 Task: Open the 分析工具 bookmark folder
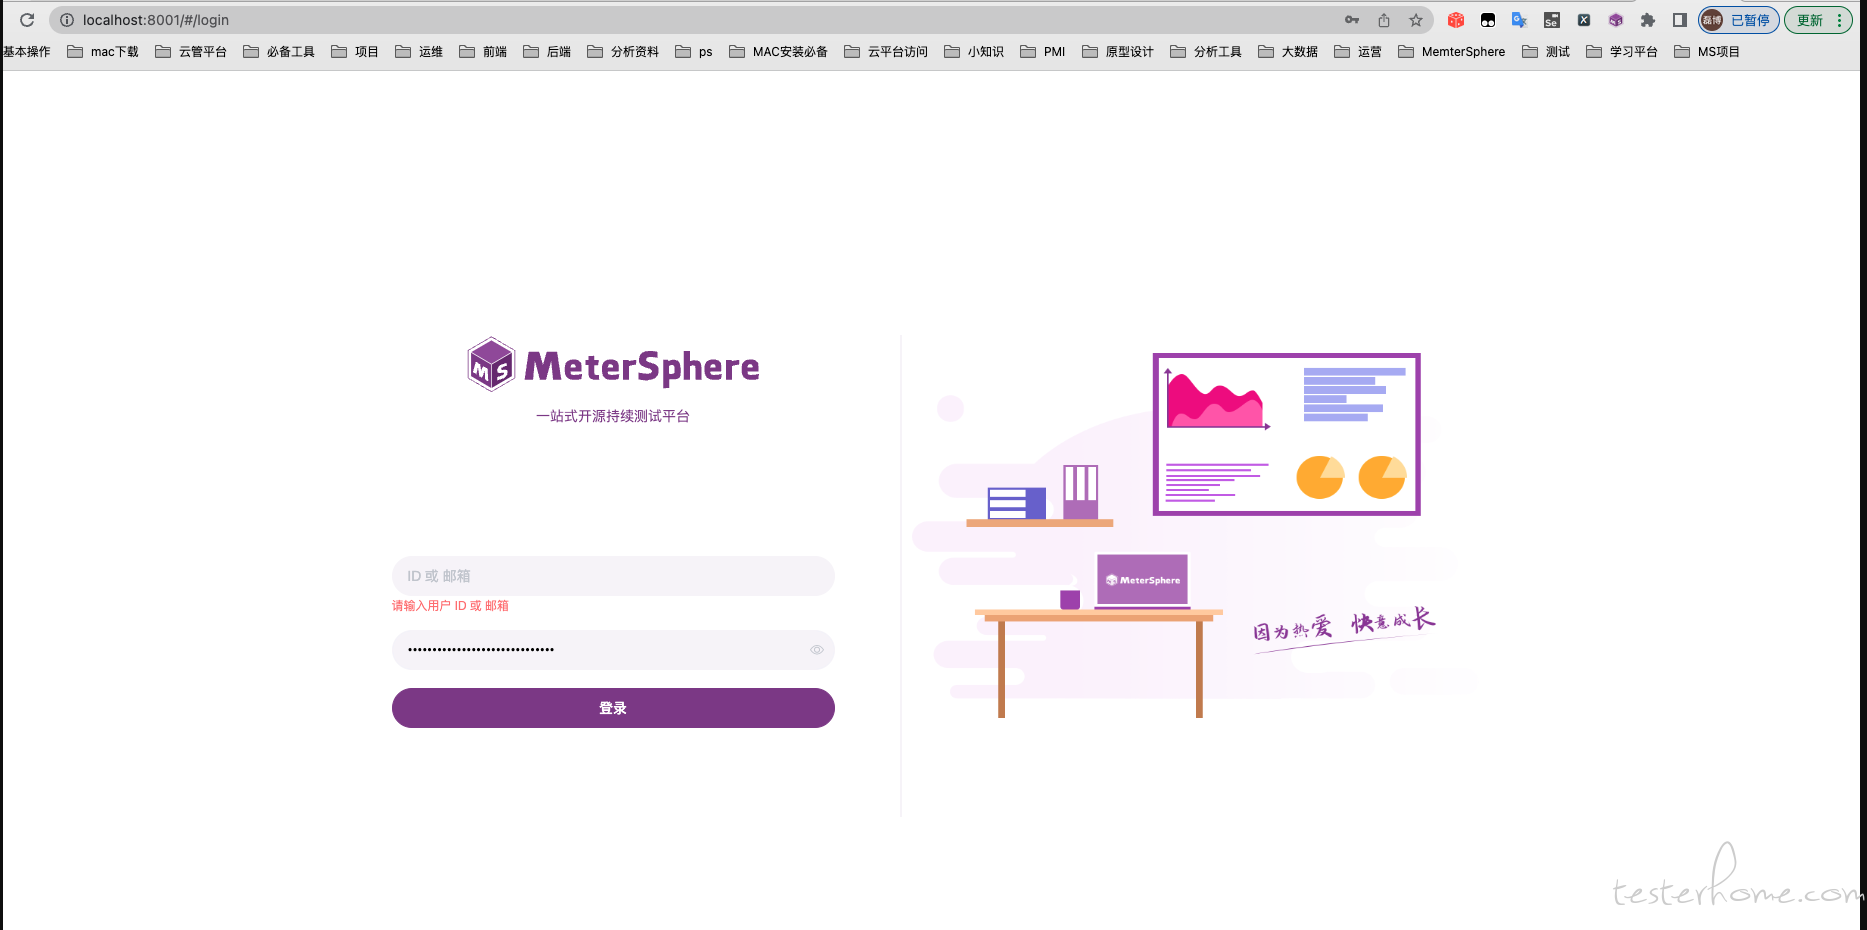click(1206, 52)
